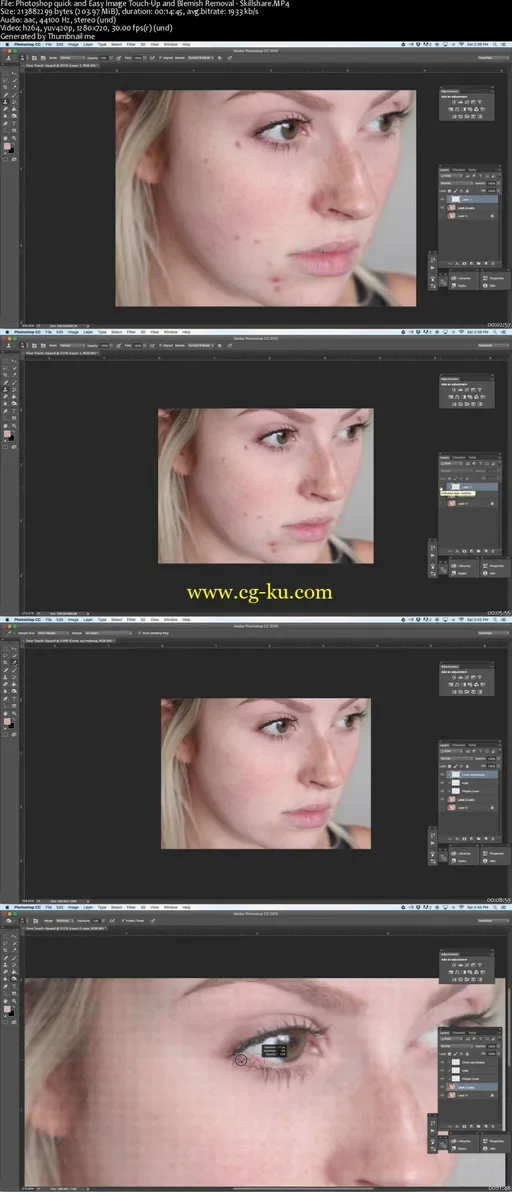512x1192 pixels.
Task: Open Select menu in 2:39 PM frame
Action: click(x=116, y=332)
